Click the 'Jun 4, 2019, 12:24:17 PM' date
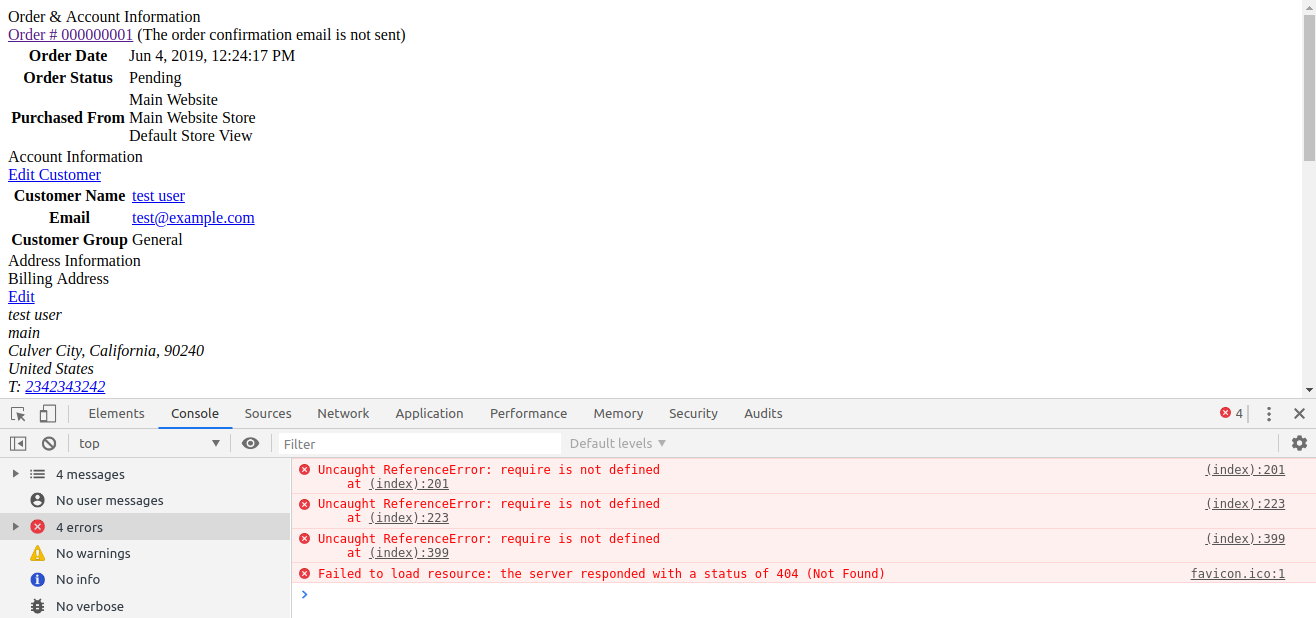1316x618 pixels. [x=212, y=56]
